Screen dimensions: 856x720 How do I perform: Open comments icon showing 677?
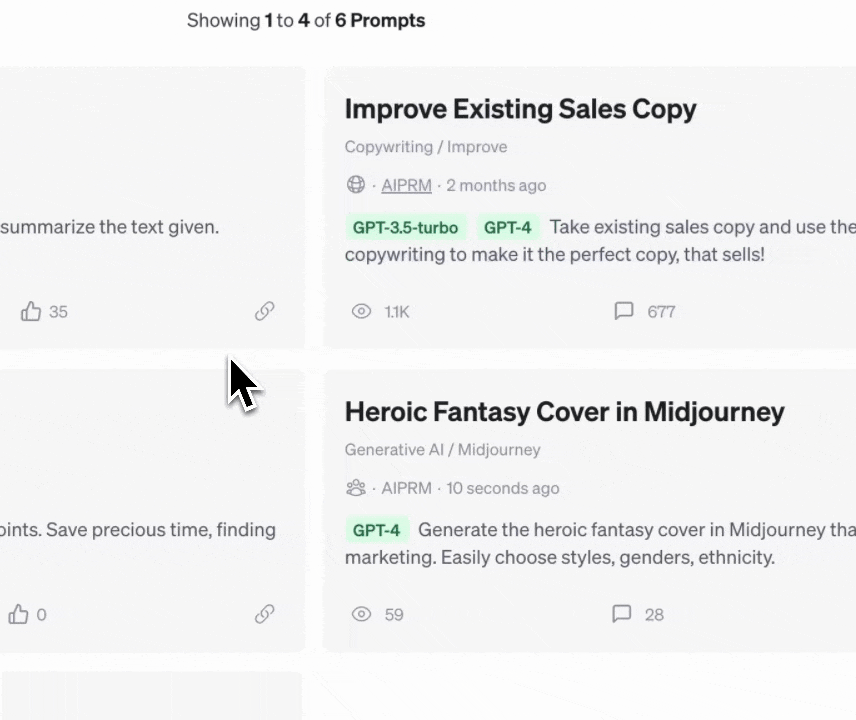pos(624,311)
